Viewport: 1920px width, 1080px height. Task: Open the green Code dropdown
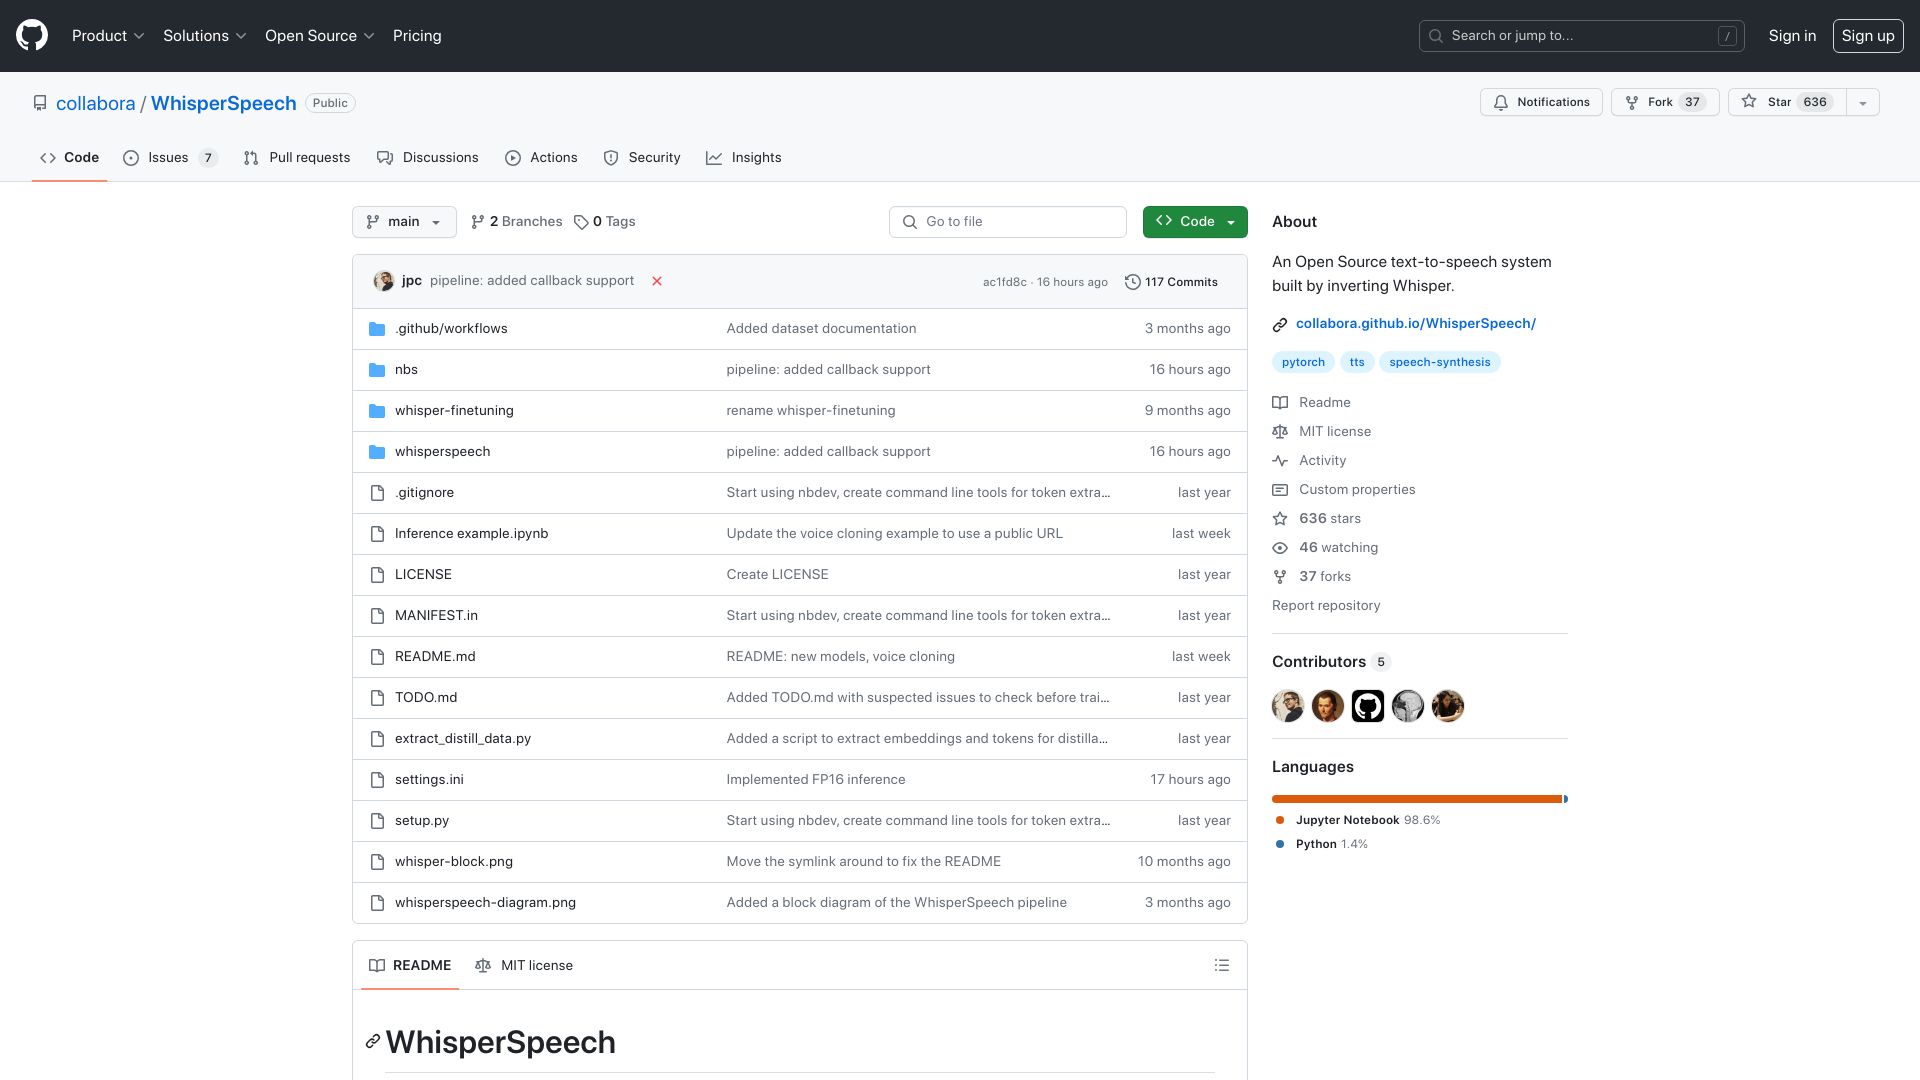click(1195, 222)
